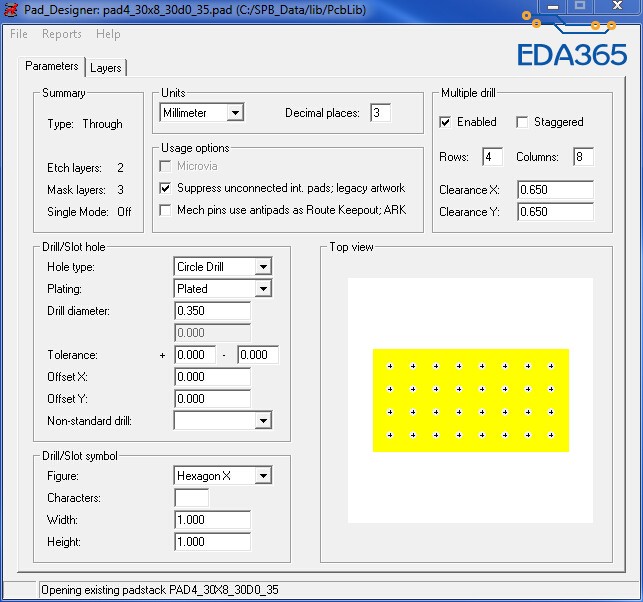Maximize the Pad Designer window
643x602 pixels.
(579, 6)
